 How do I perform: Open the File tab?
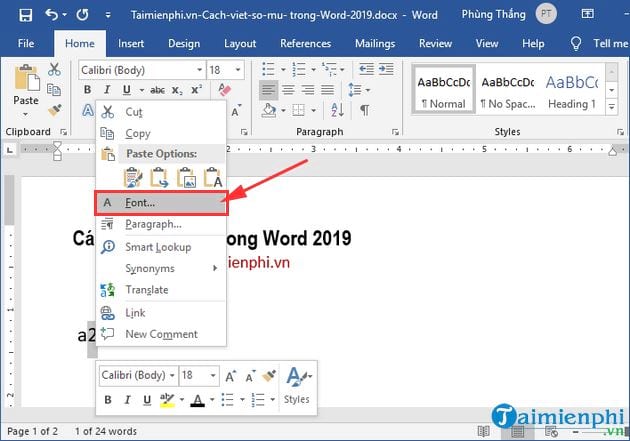click(x=26, y=43)
